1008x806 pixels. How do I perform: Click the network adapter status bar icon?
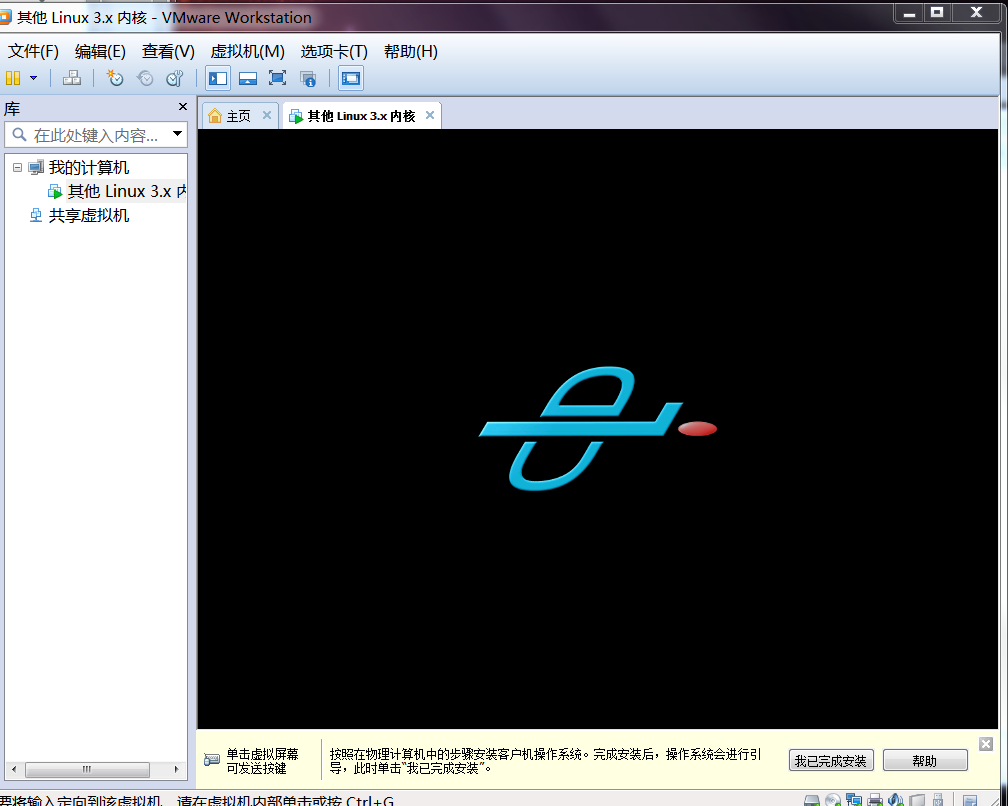coord(854,800)
